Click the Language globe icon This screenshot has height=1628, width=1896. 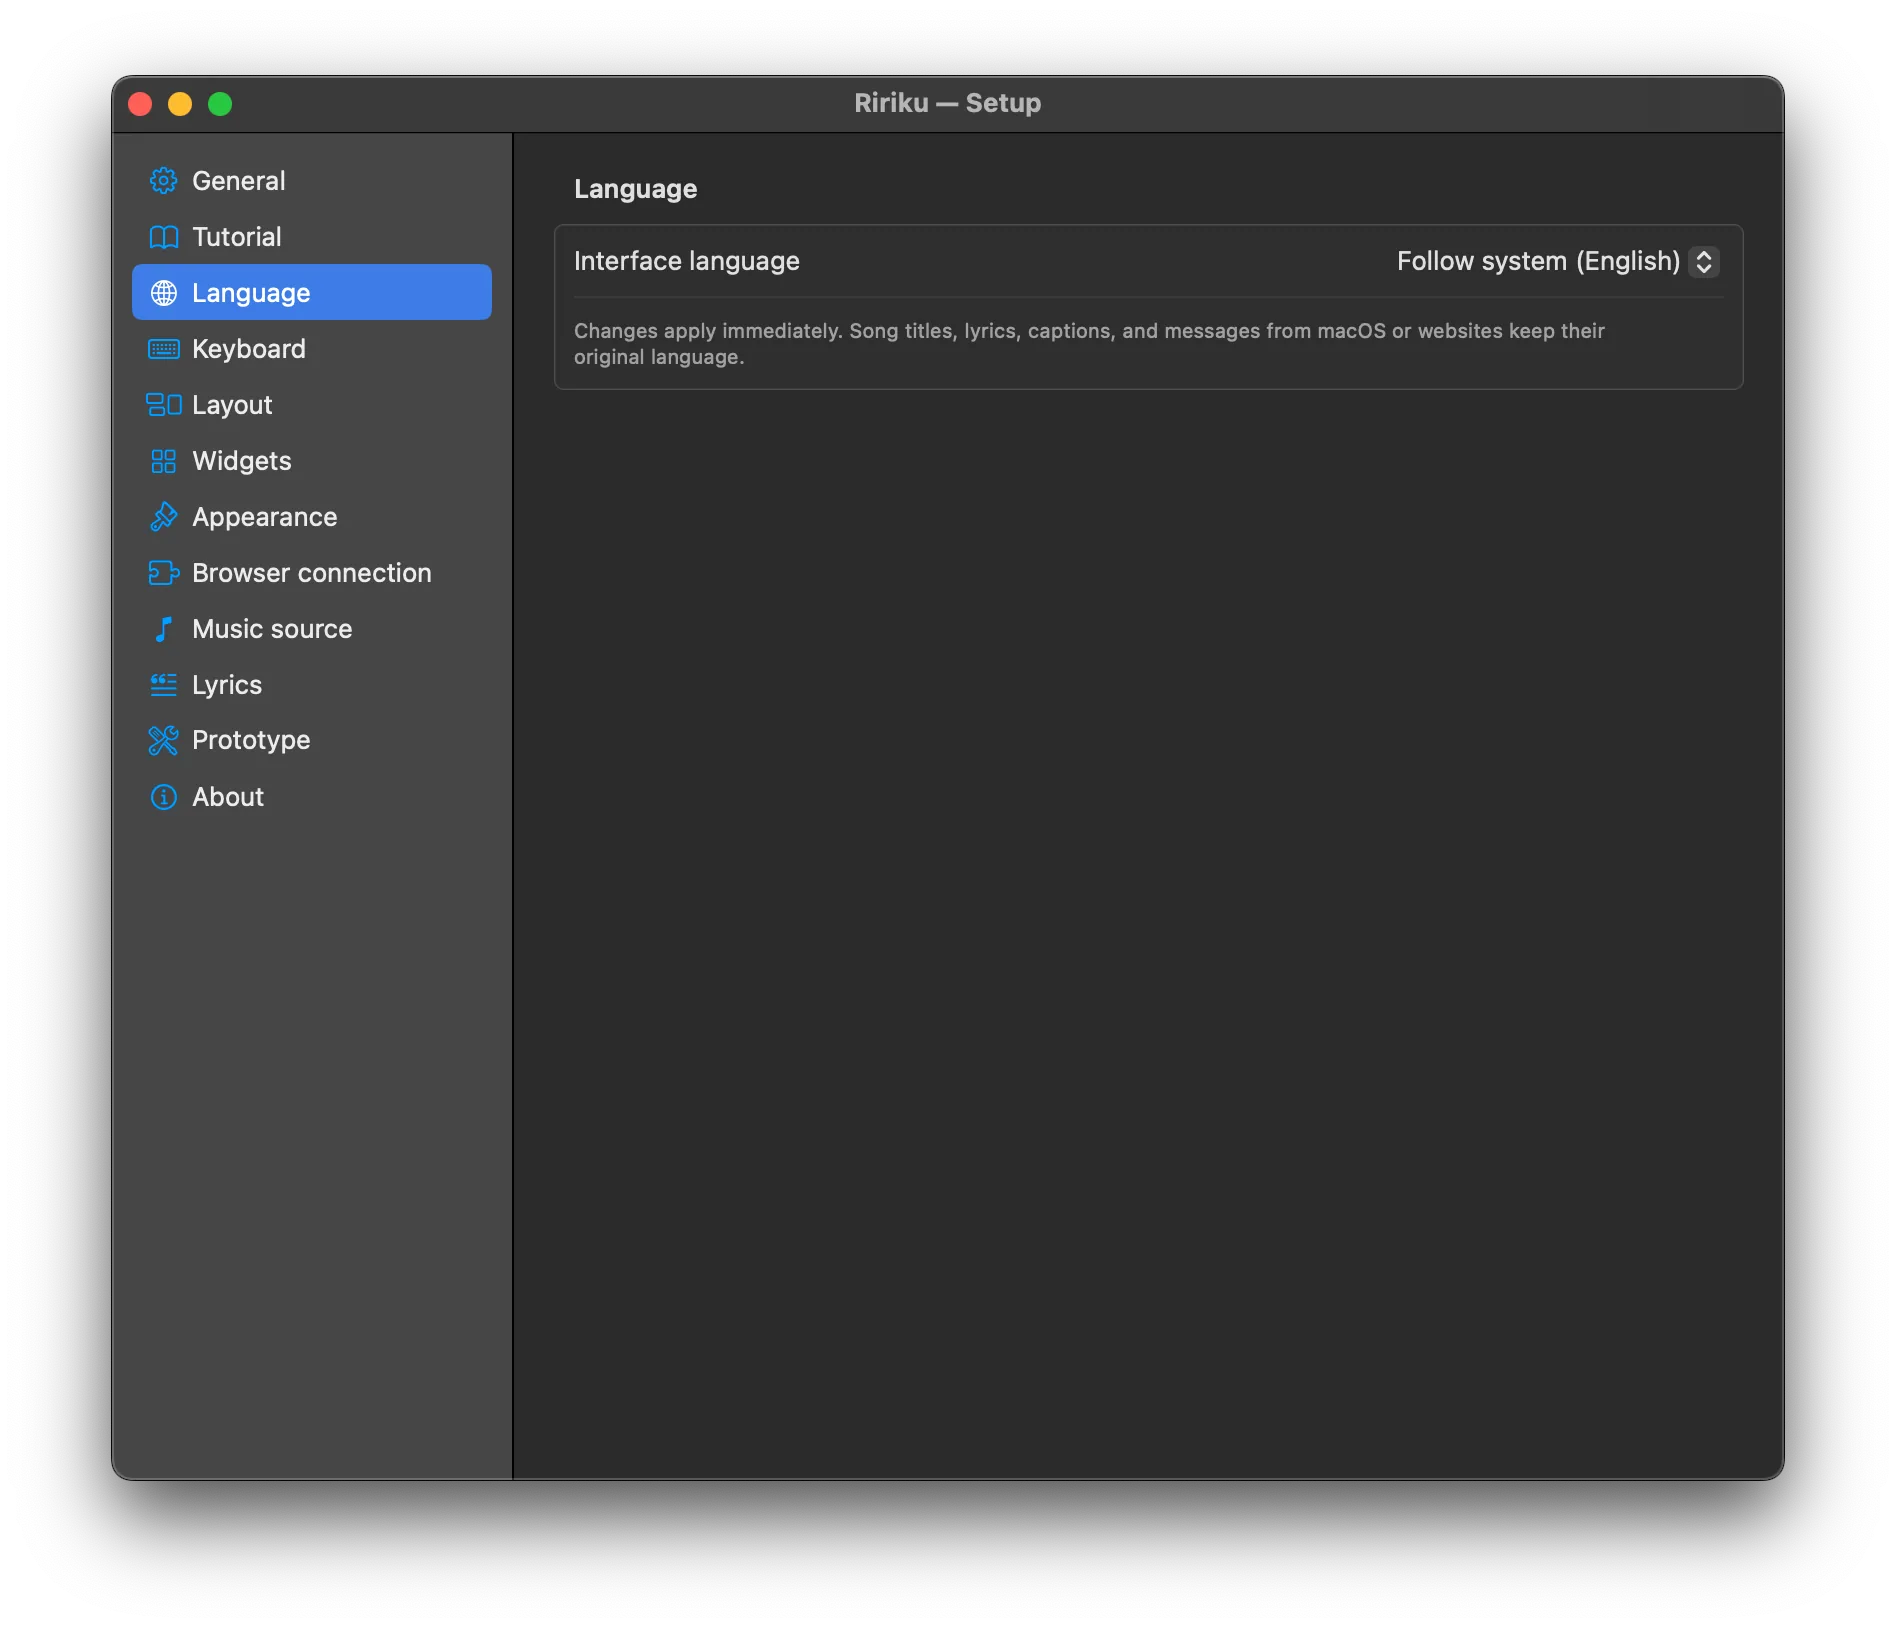tap(163, 293)
